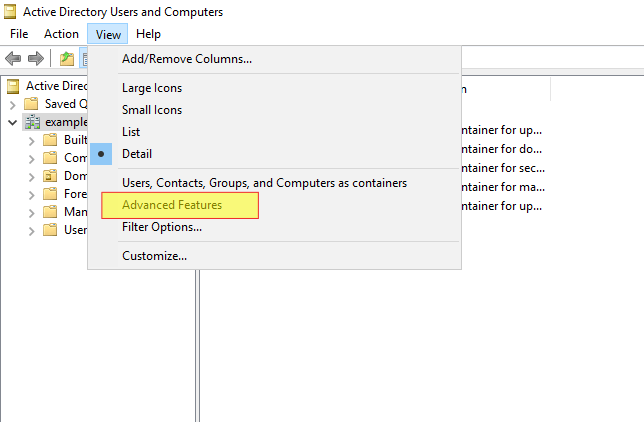Click the Up one level folder icon
Image resolution: width=644 pixels, height=422 pixels.
(x=67, y=59)
